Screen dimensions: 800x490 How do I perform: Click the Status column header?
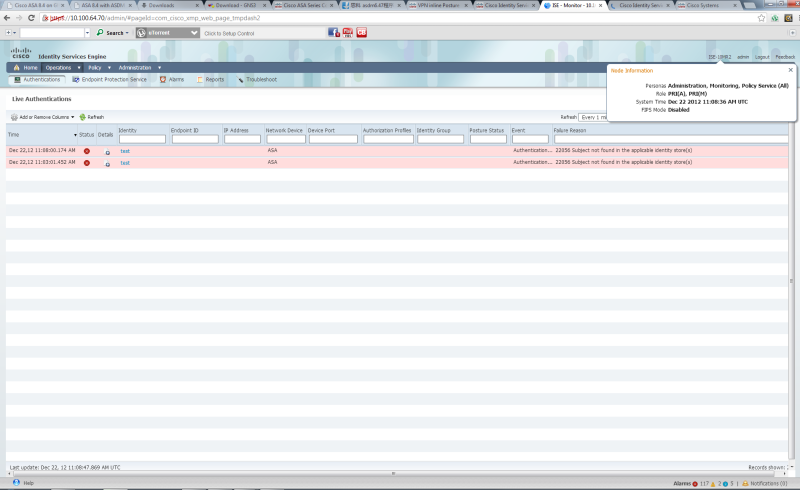[87, 135]
